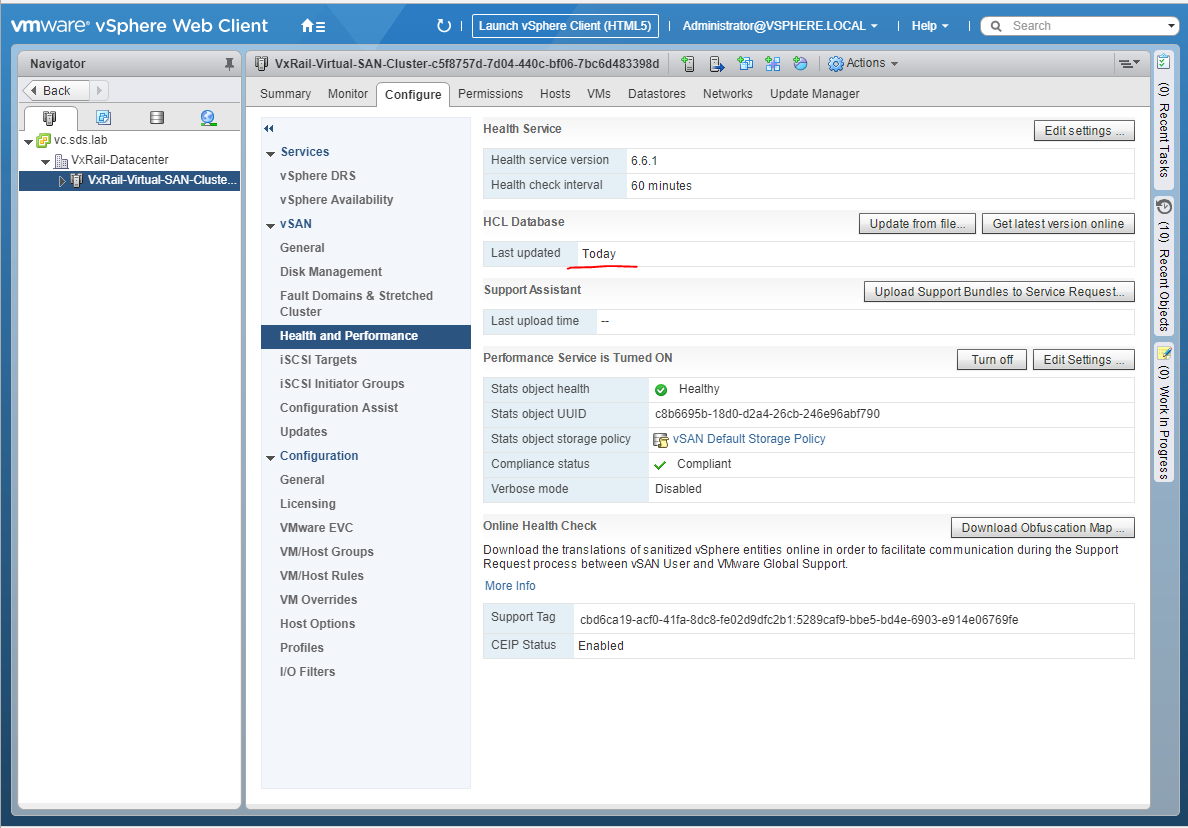Collapse the vSAN section
This screenshot has height=828, width=1188.
coord(270,226)
